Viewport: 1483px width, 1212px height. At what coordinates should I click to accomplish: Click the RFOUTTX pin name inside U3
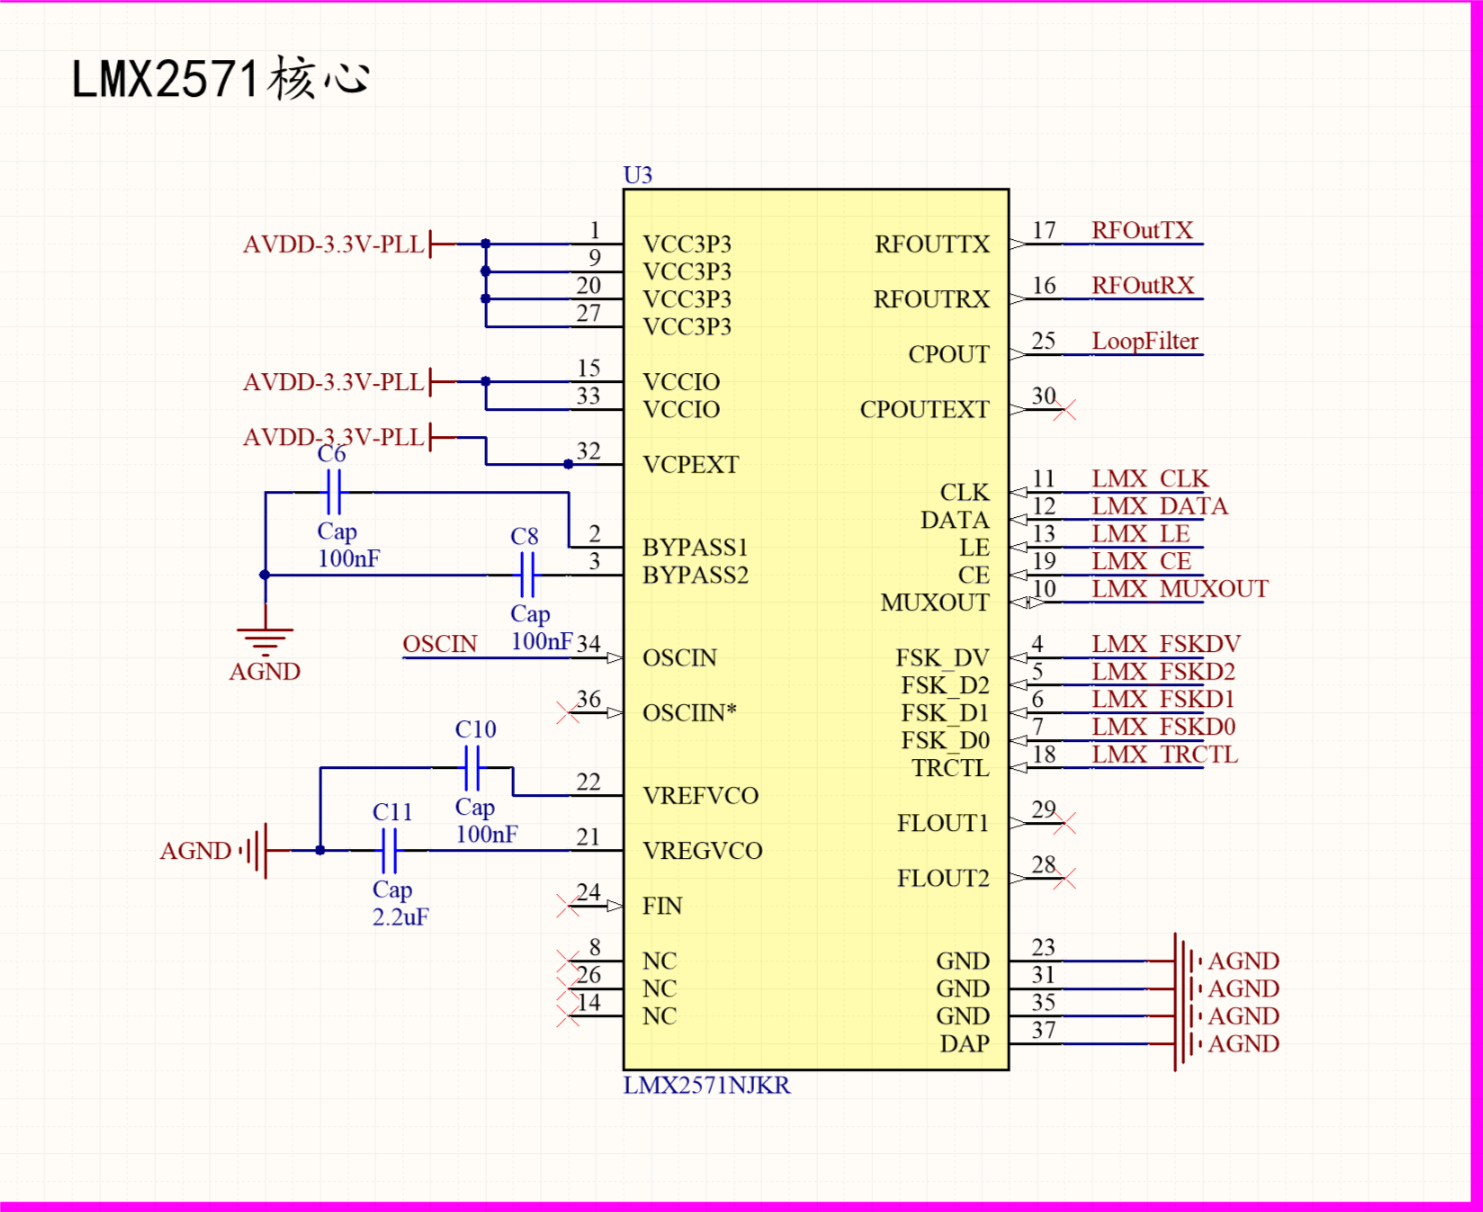[932, 244]
